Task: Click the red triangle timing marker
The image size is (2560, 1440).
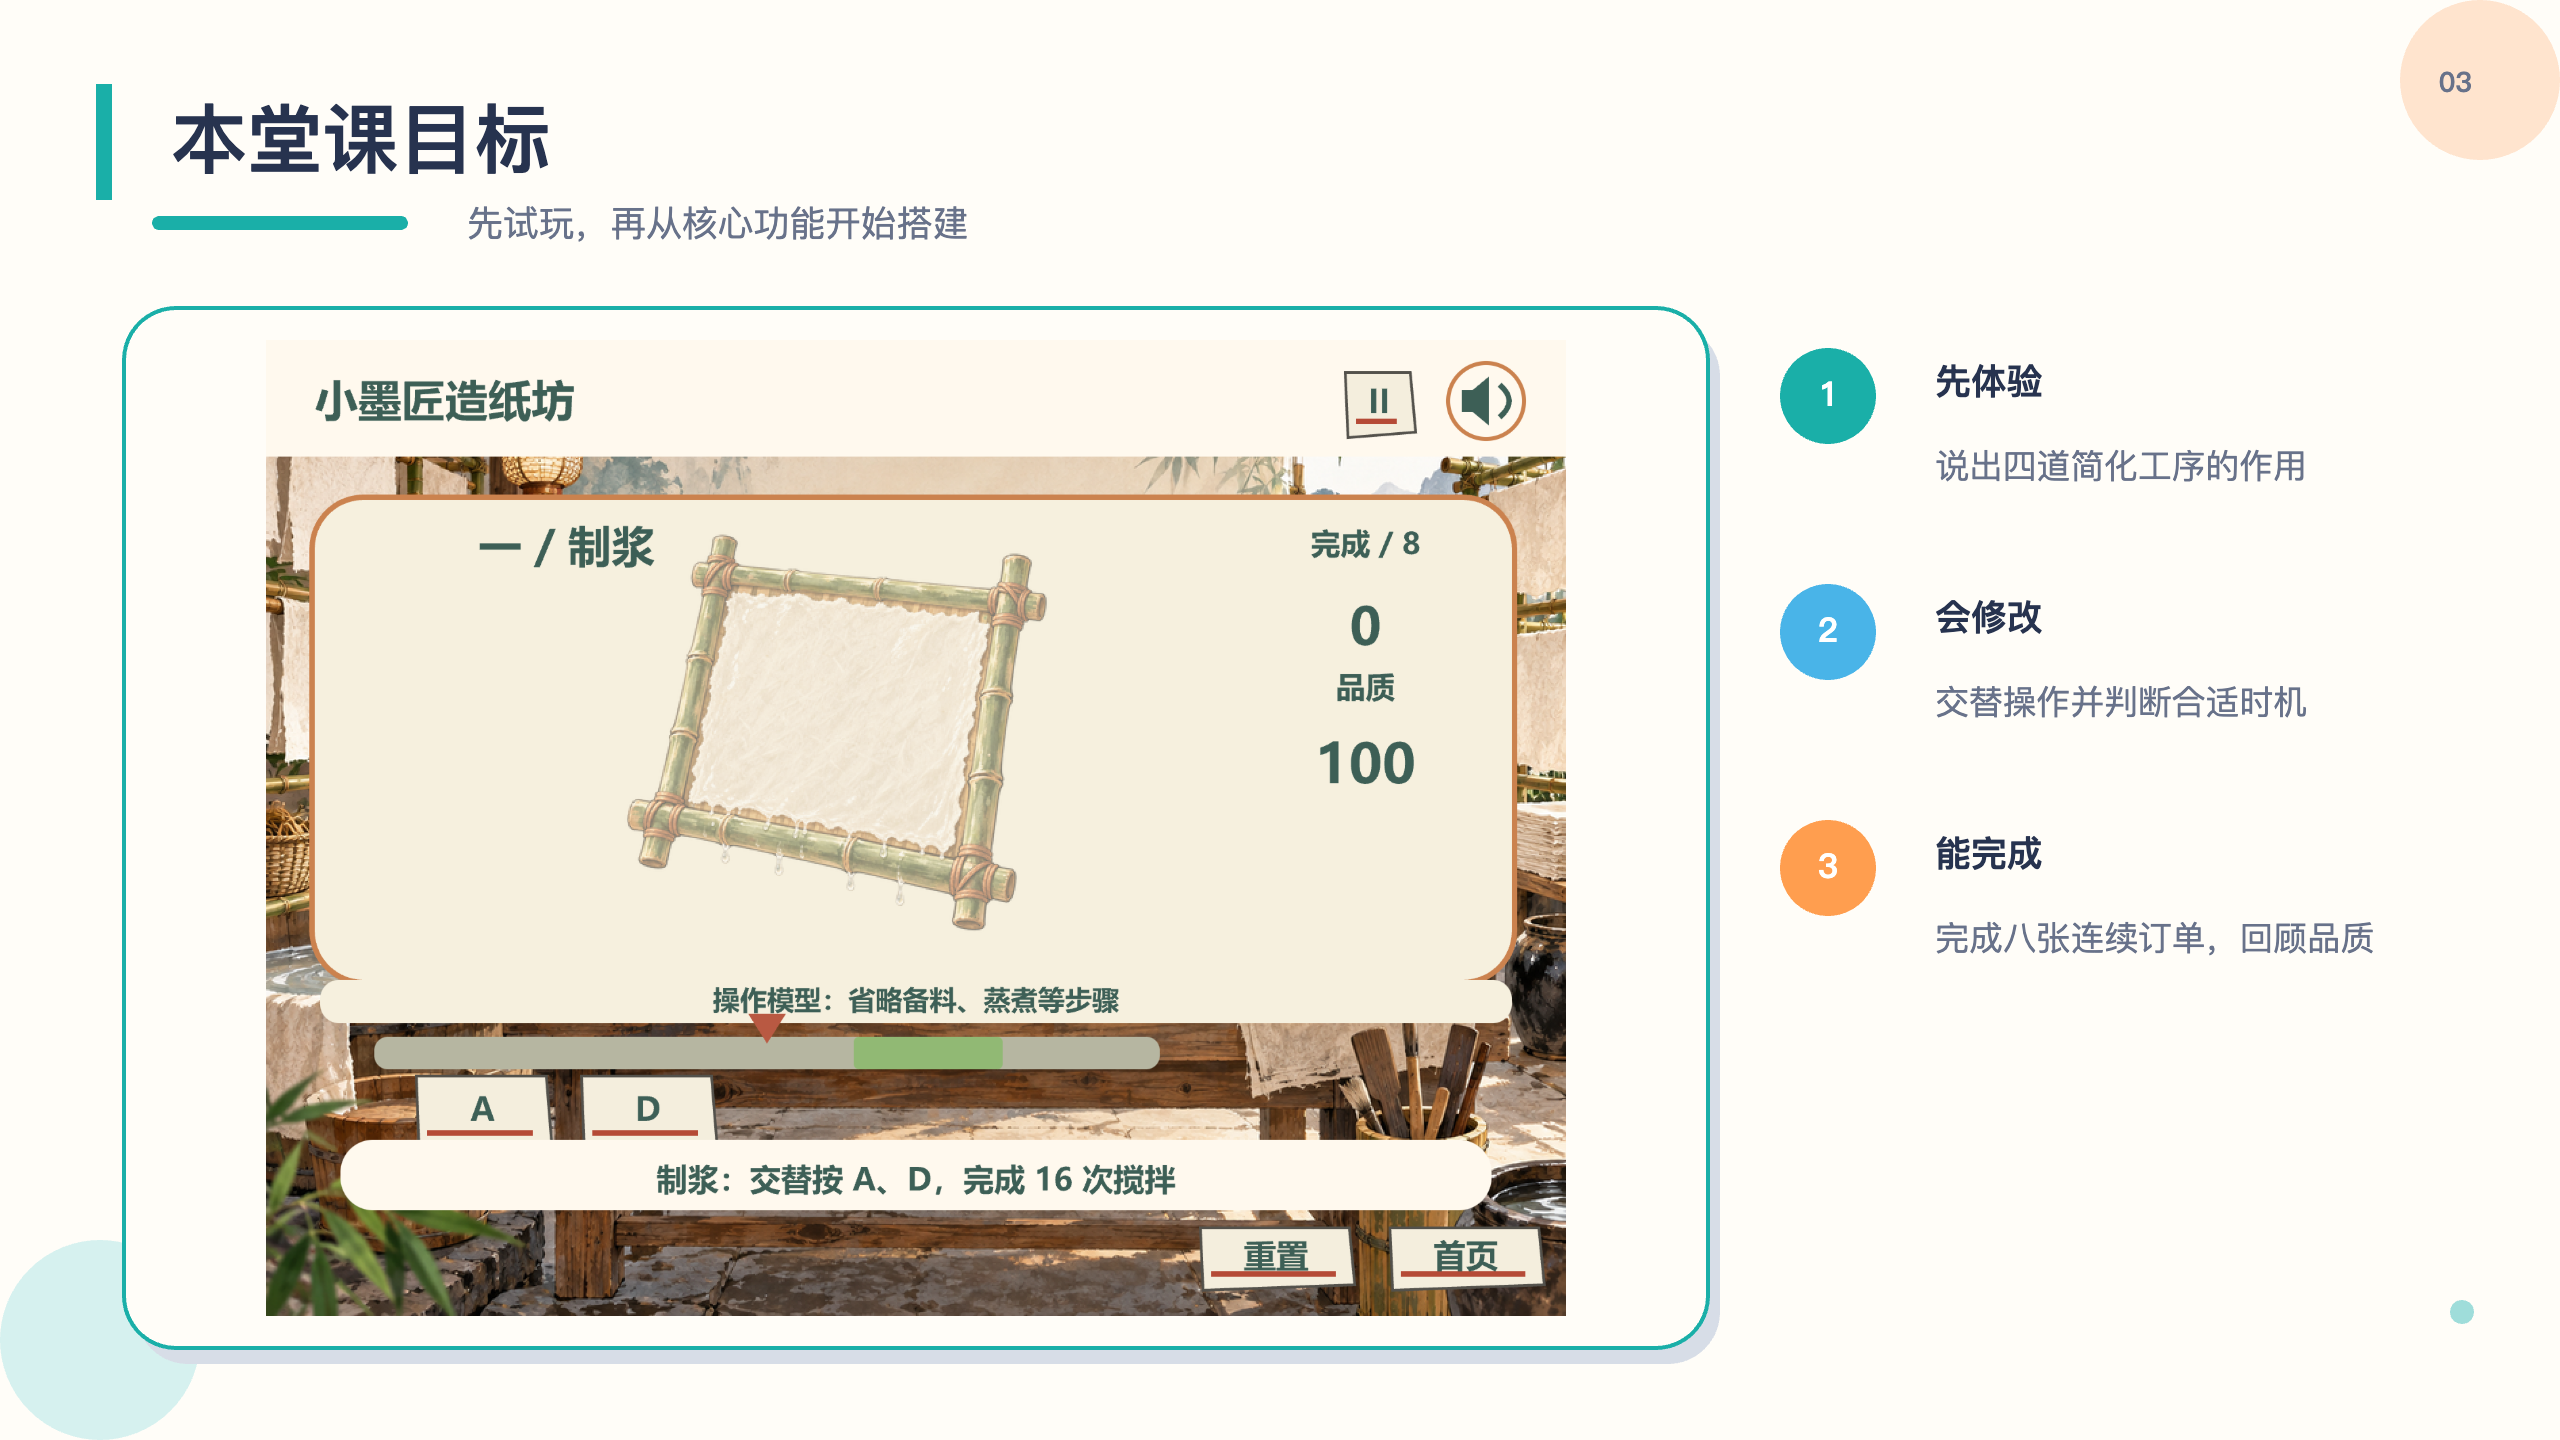Action: click(x=766, y=1027)
